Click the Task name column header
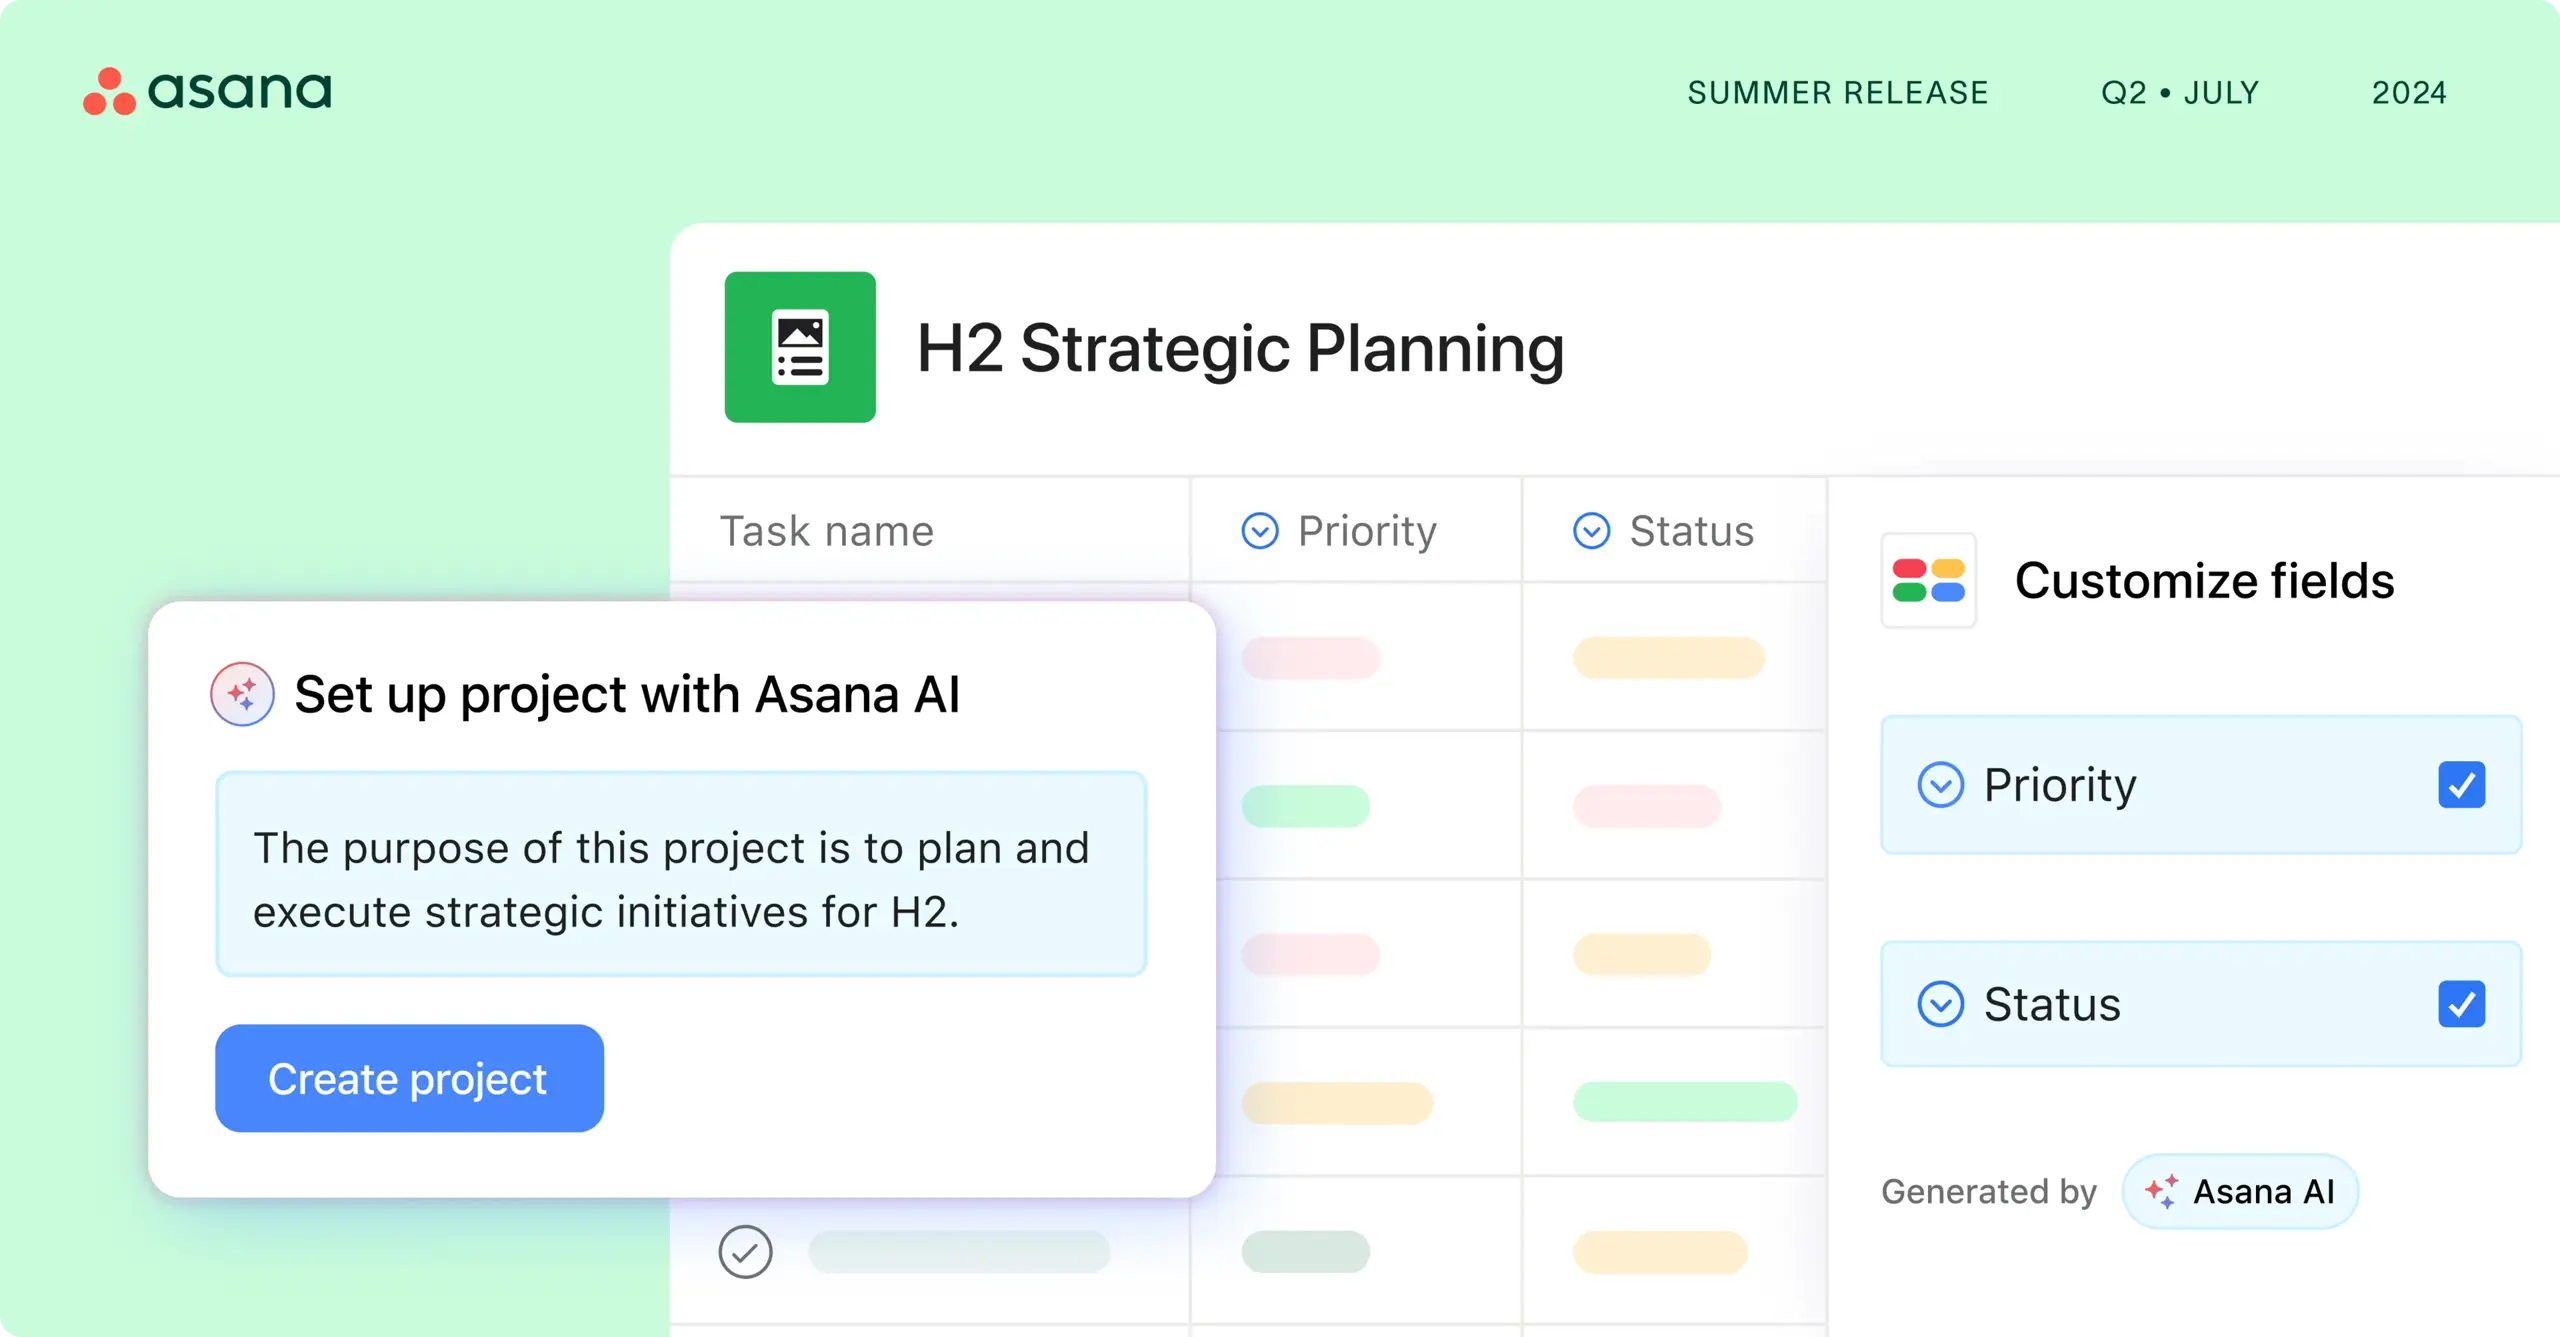This screenshot has width=2560, height=1337. tap(827, 531)
